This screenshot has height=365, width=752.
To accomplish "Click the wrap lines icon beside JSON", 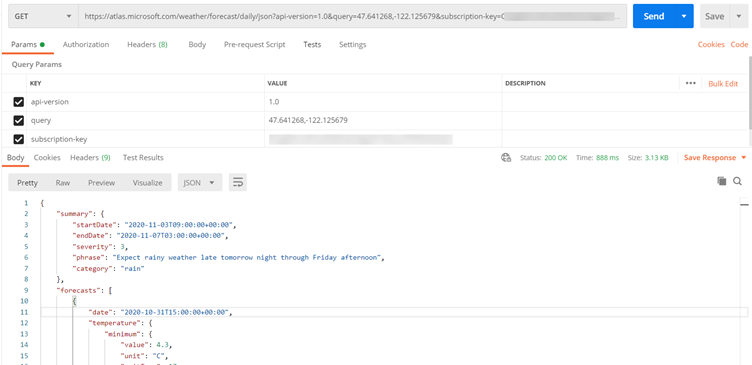I will [x=237, y=183].
